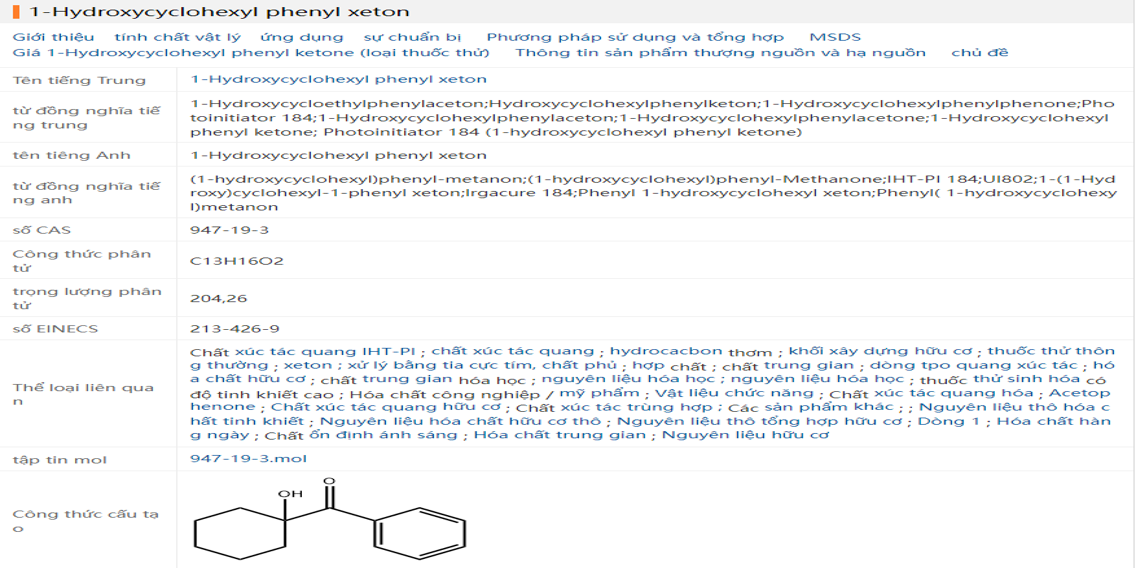Jump to sự chuẩn bị section
This screenshot has height=568, width=1136.
[412, 37]
